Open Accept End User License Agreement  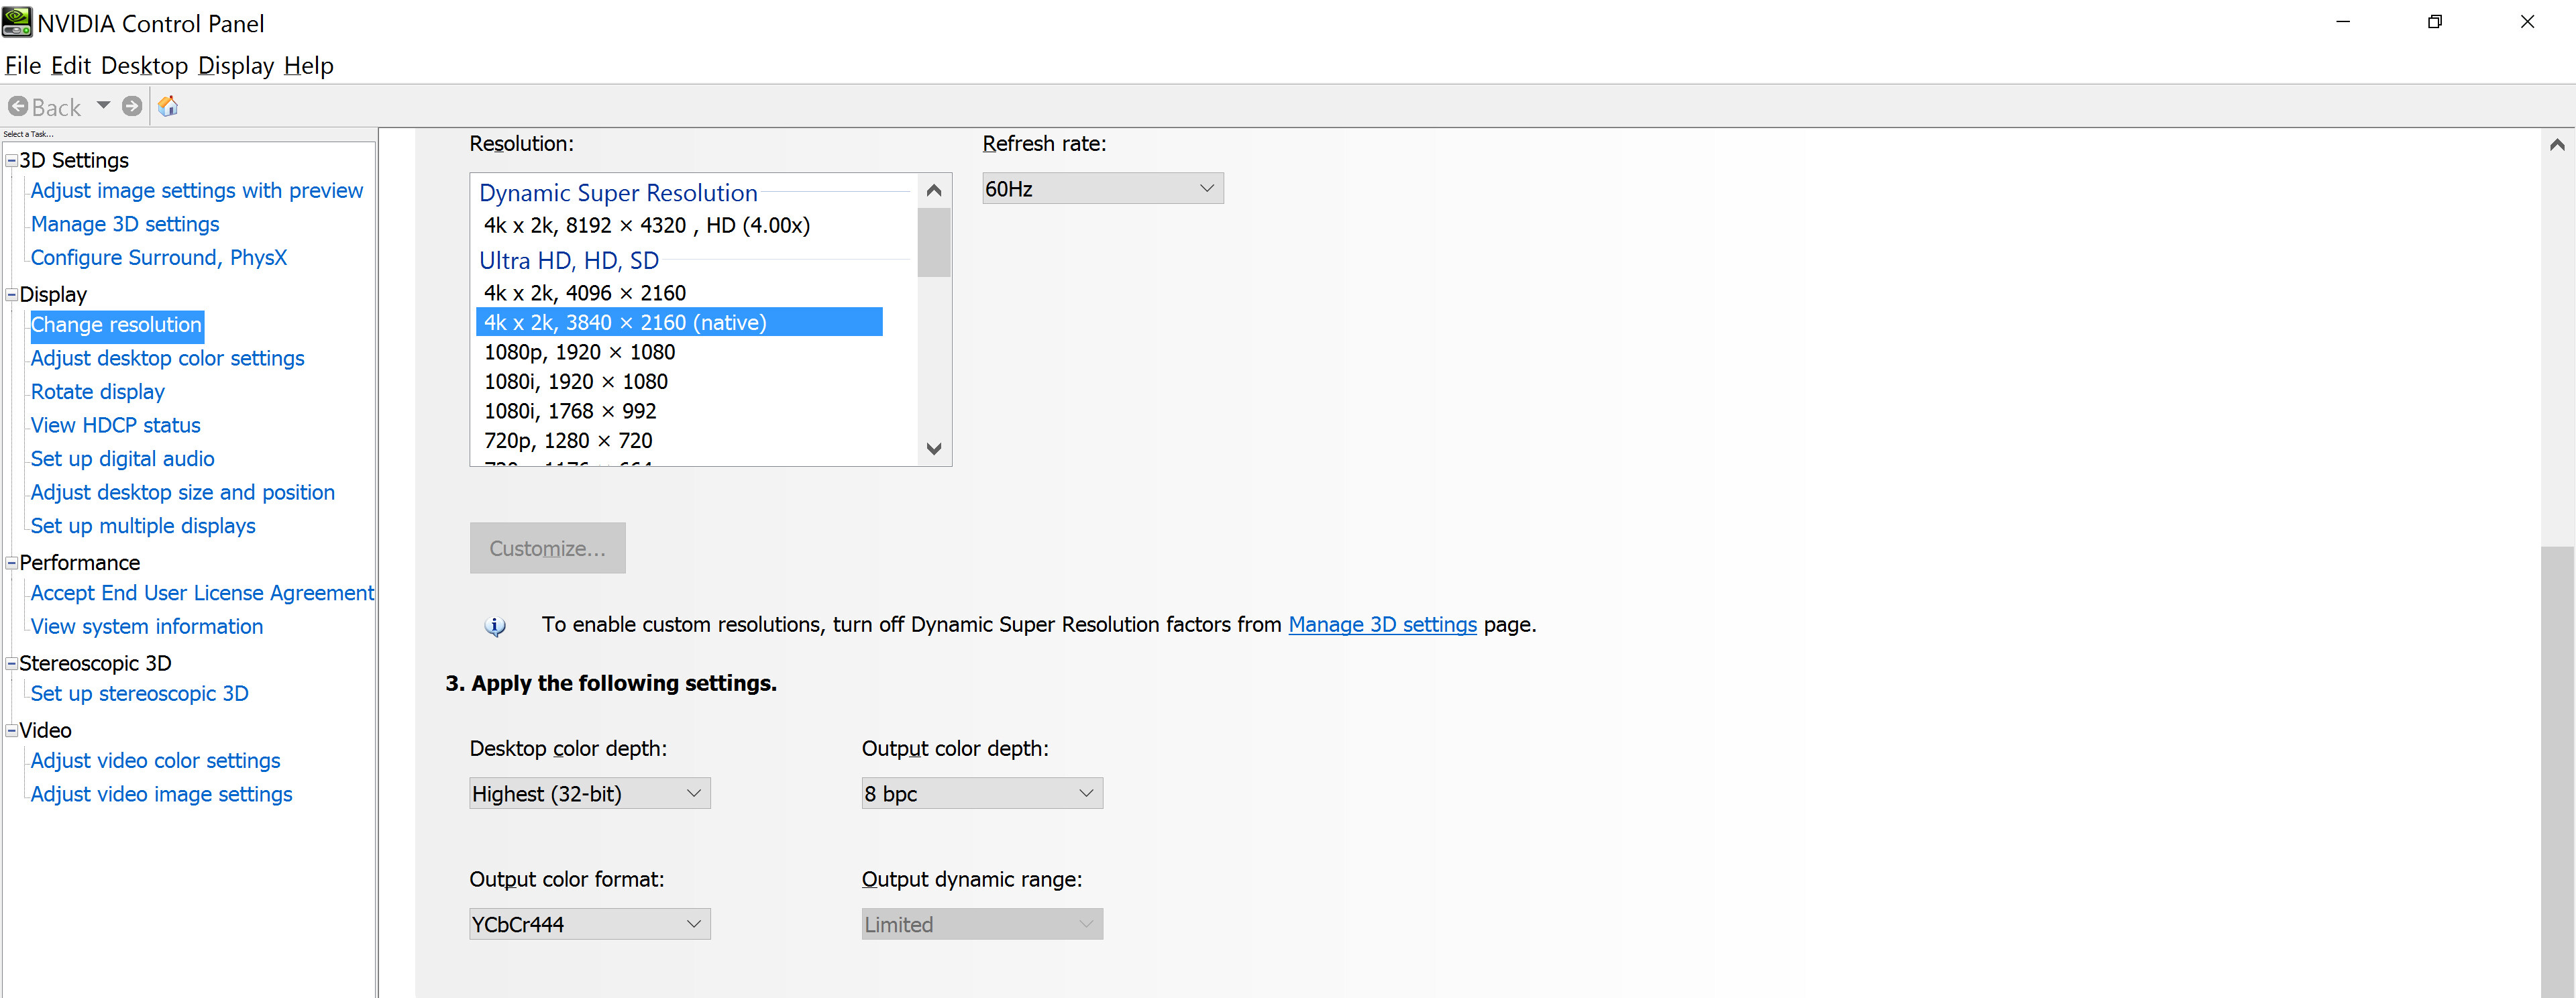(x=202, y=593)
